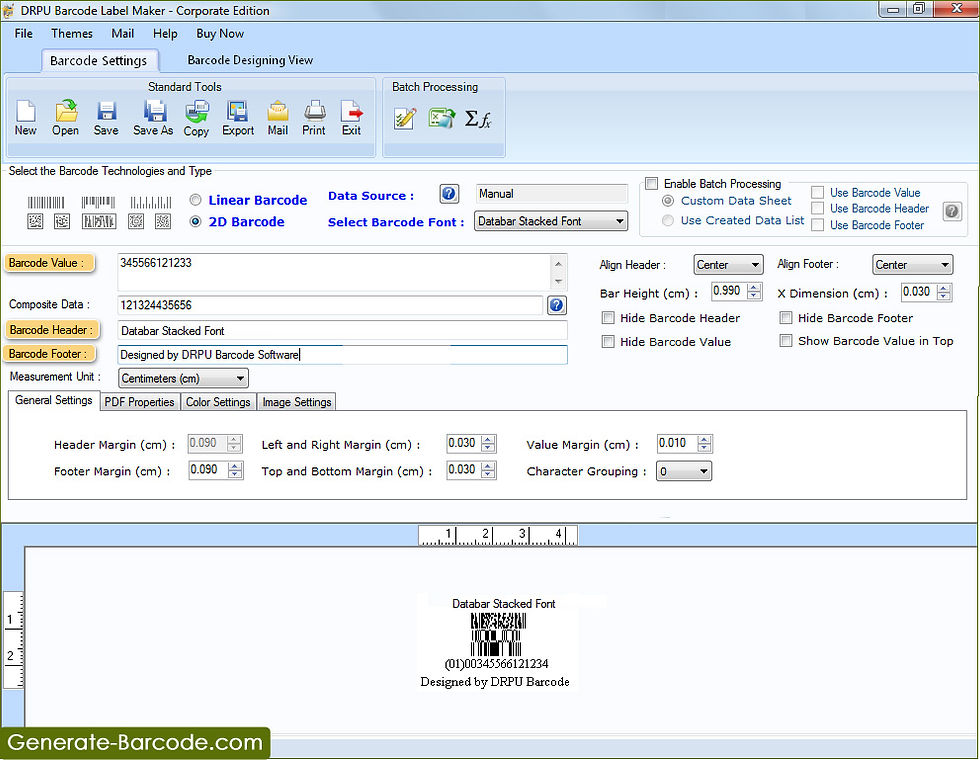Viewport: 980px width, 760px height.
Task: Open the Align Footer dropdown
Action: click(912, 265)
